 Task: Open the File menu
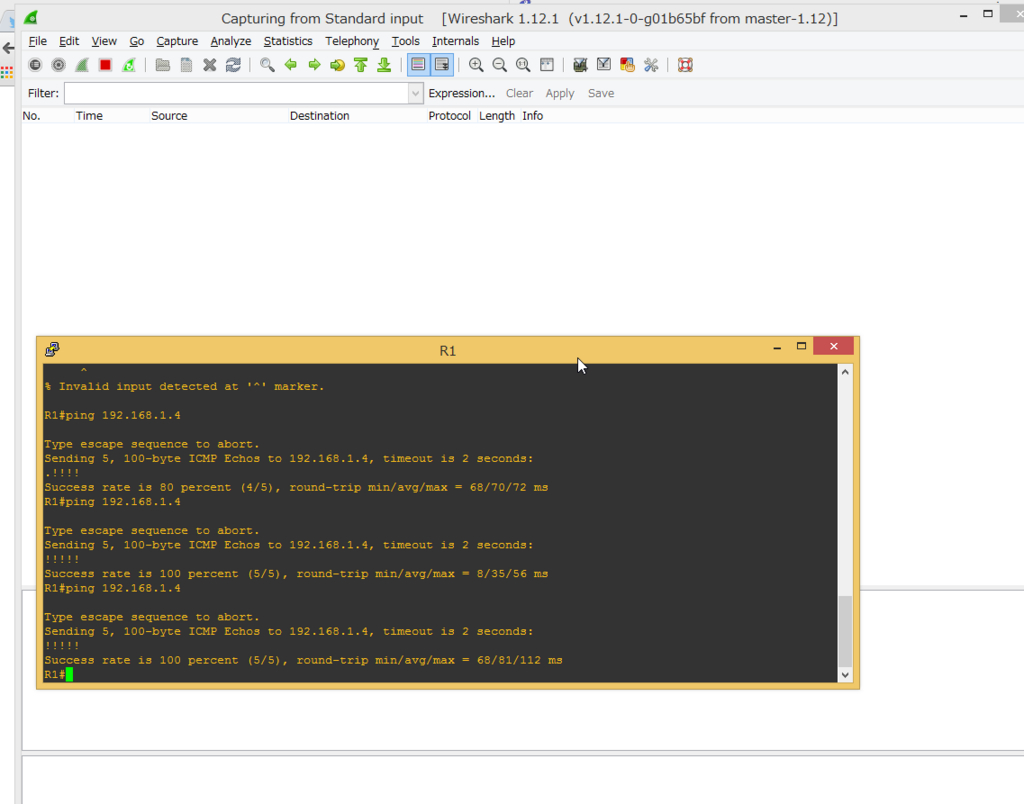[x=37, y=41]
